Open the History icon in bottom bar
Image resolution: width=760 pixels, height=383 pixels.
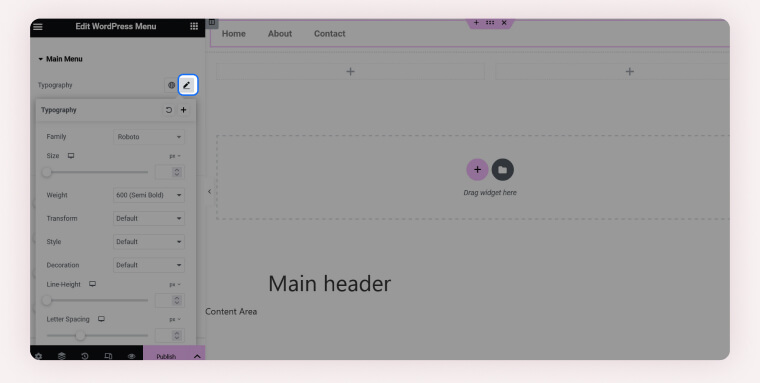[x=85, y=356]
